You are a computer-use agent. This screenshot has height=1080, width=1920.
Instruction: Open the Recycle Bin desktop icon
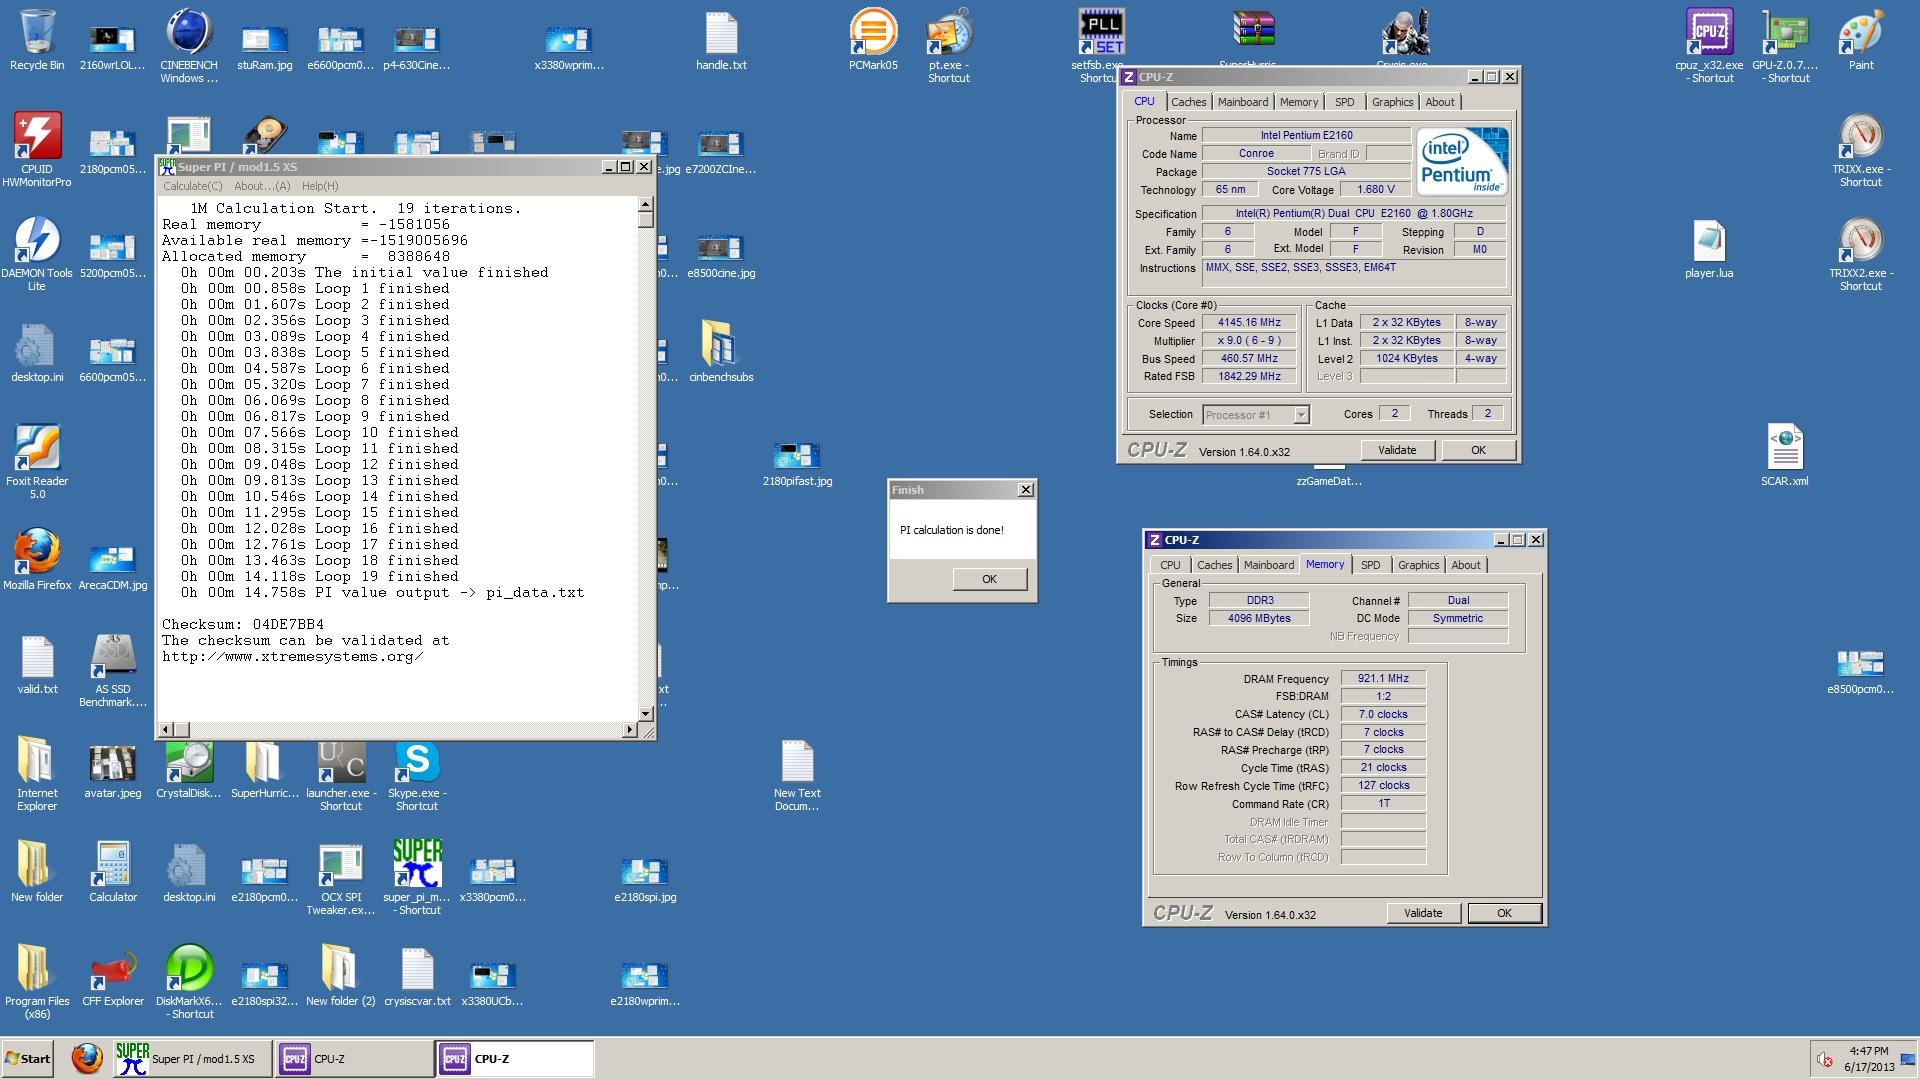pos(37,41)
